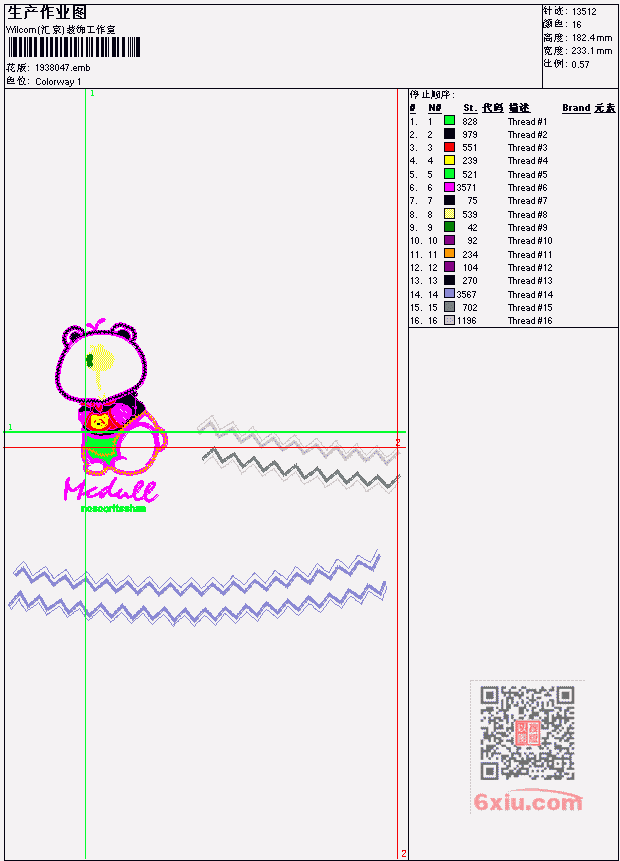Image resolution: width=620 pixels, height=861 pixels.
Task: Select stitch count '551' for thread 3
Action: pyautogui.click(x=470, y=148)
